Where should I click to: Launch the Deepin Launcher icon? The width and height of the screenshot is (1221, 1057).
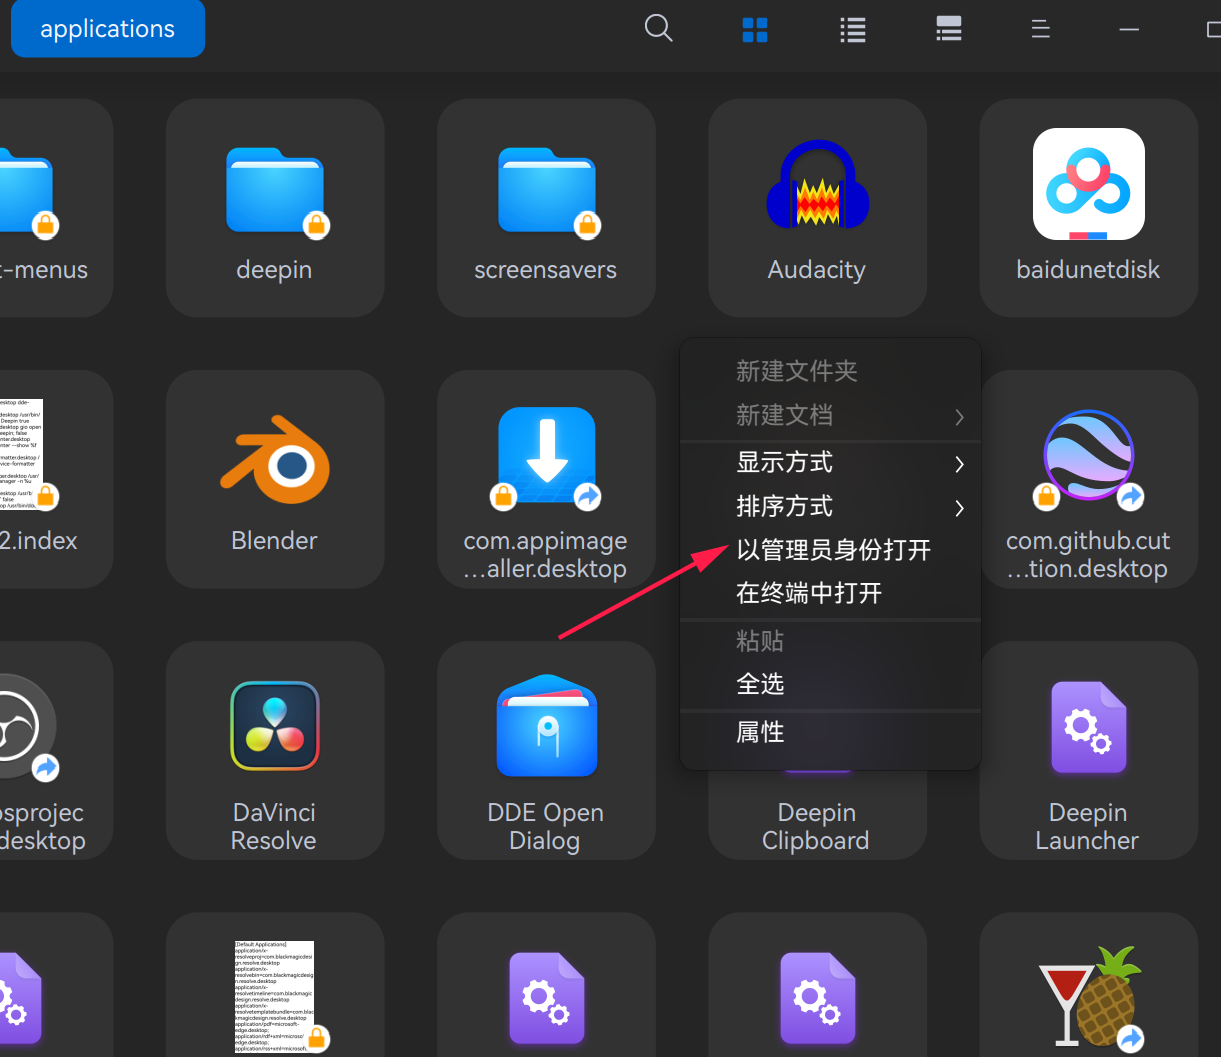tap(1088, 726)
